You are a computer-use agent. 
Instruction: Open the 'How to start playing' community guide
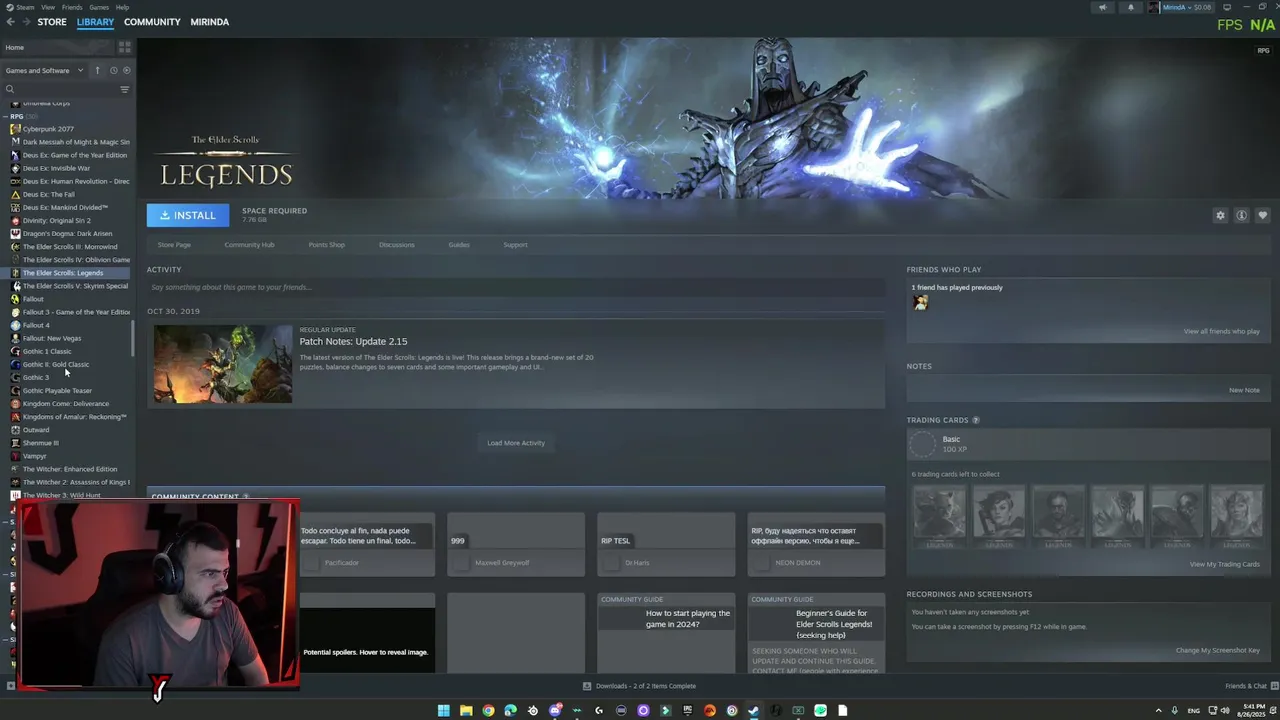point(666,632)
